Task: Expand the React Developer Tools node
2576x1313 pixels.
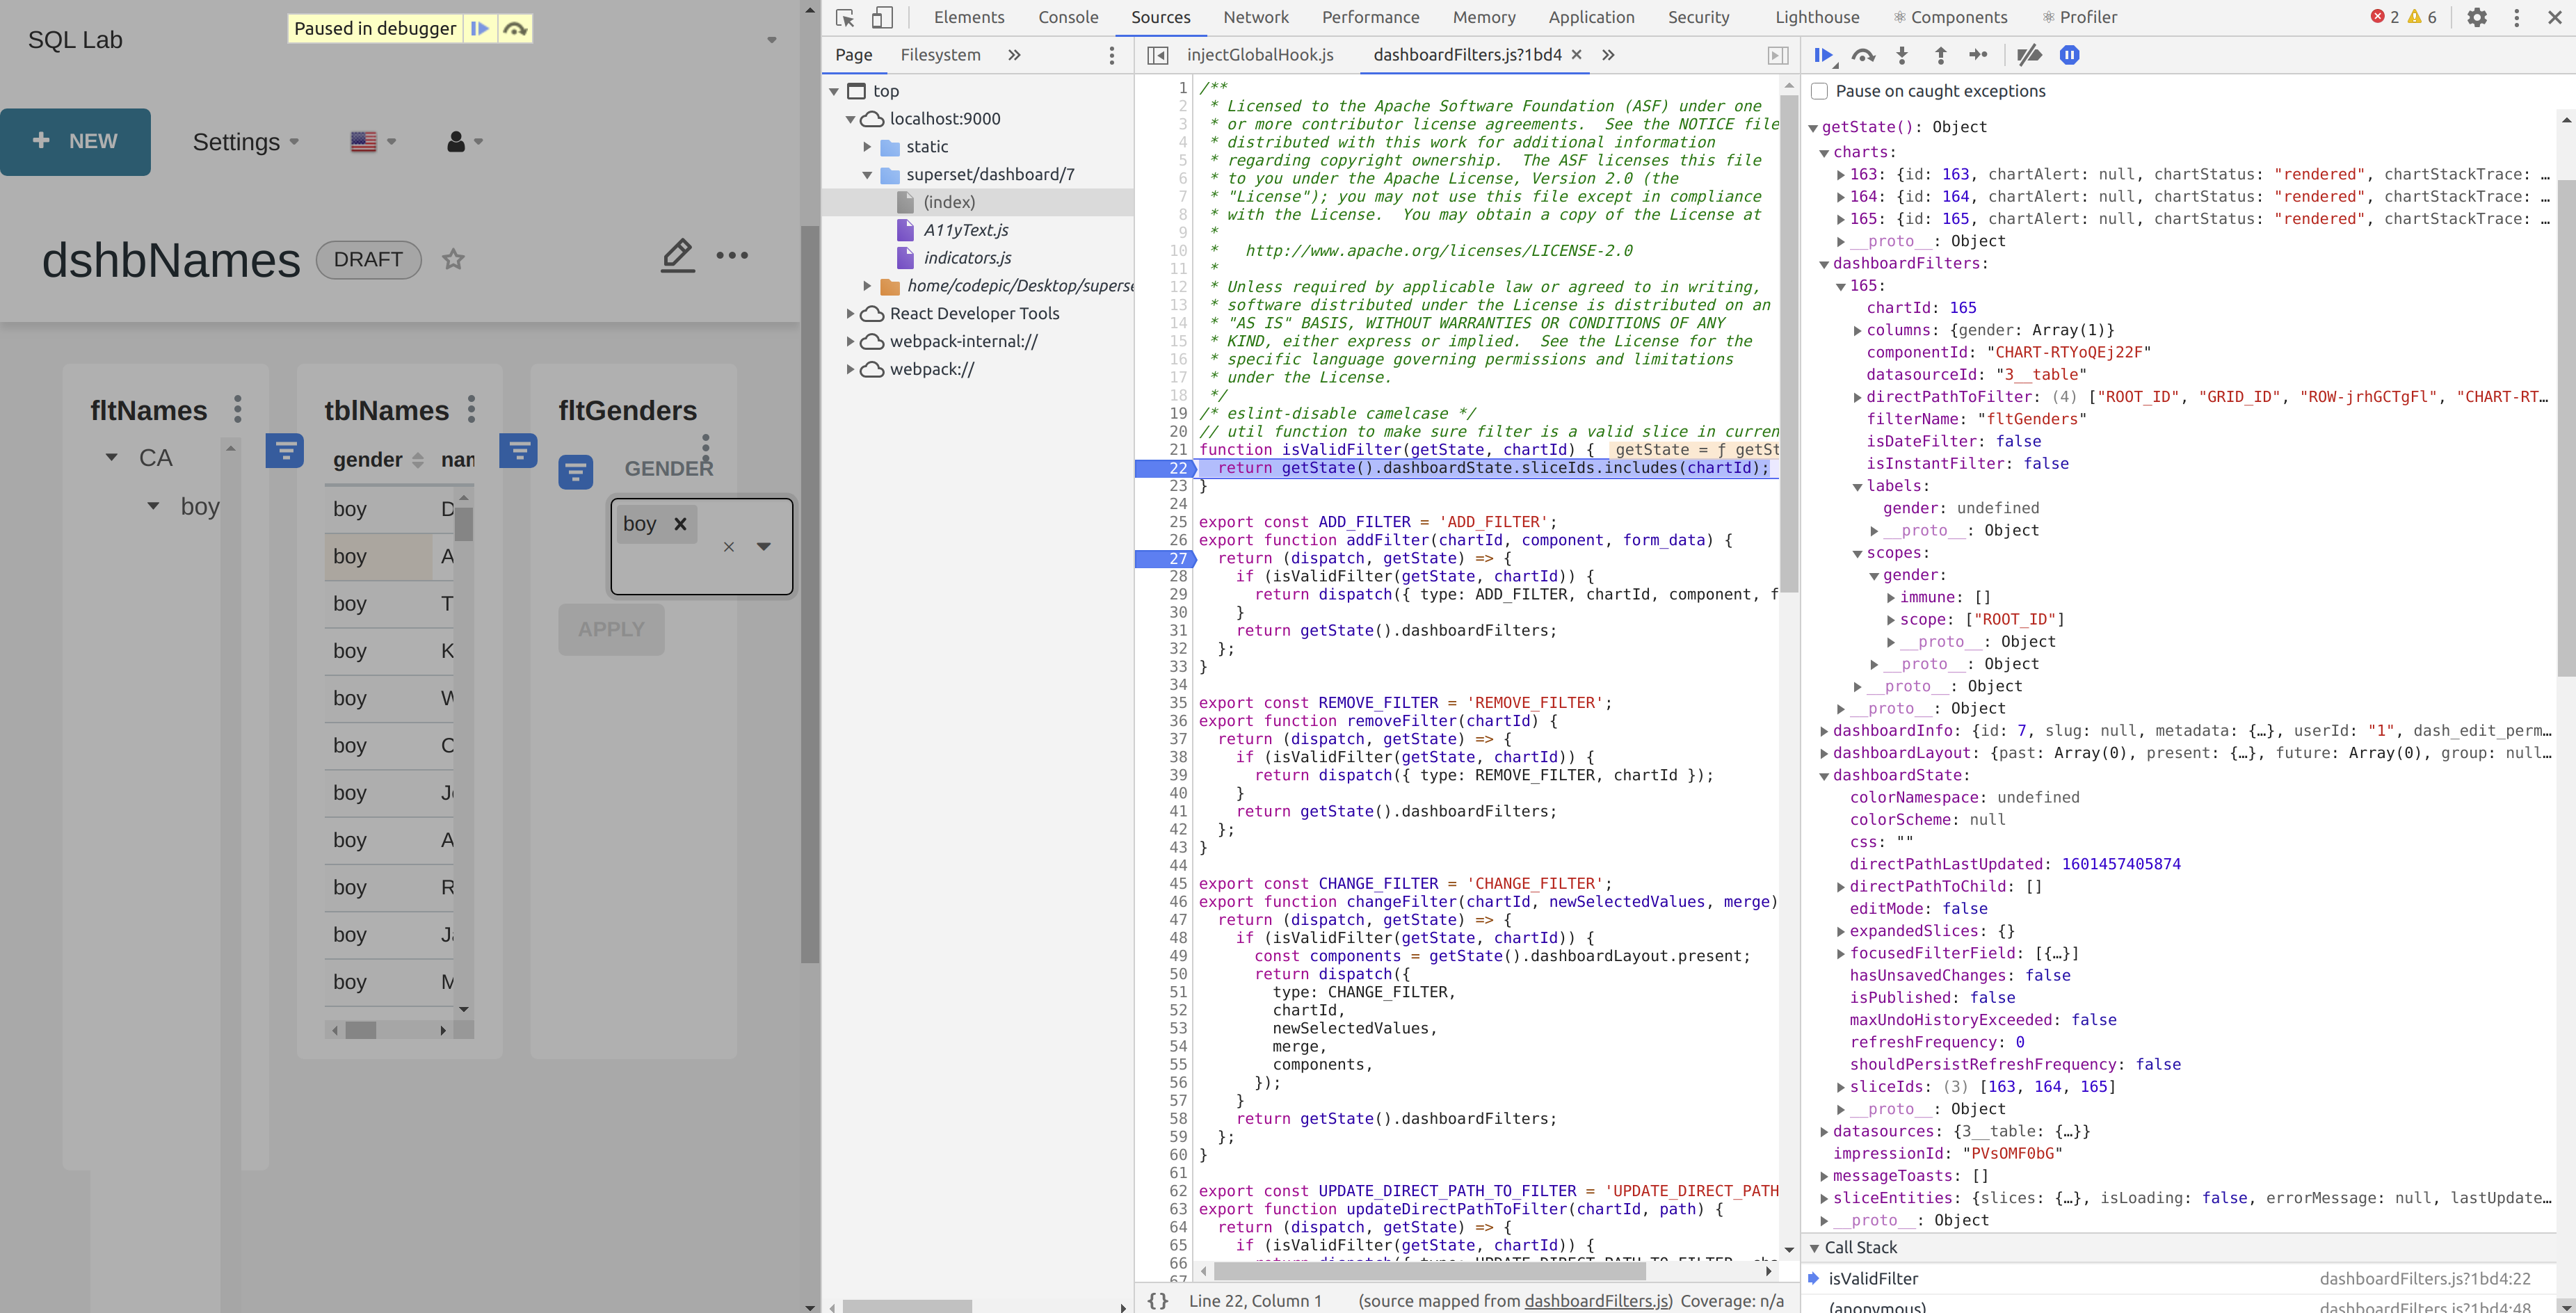Action: [849, 313]
